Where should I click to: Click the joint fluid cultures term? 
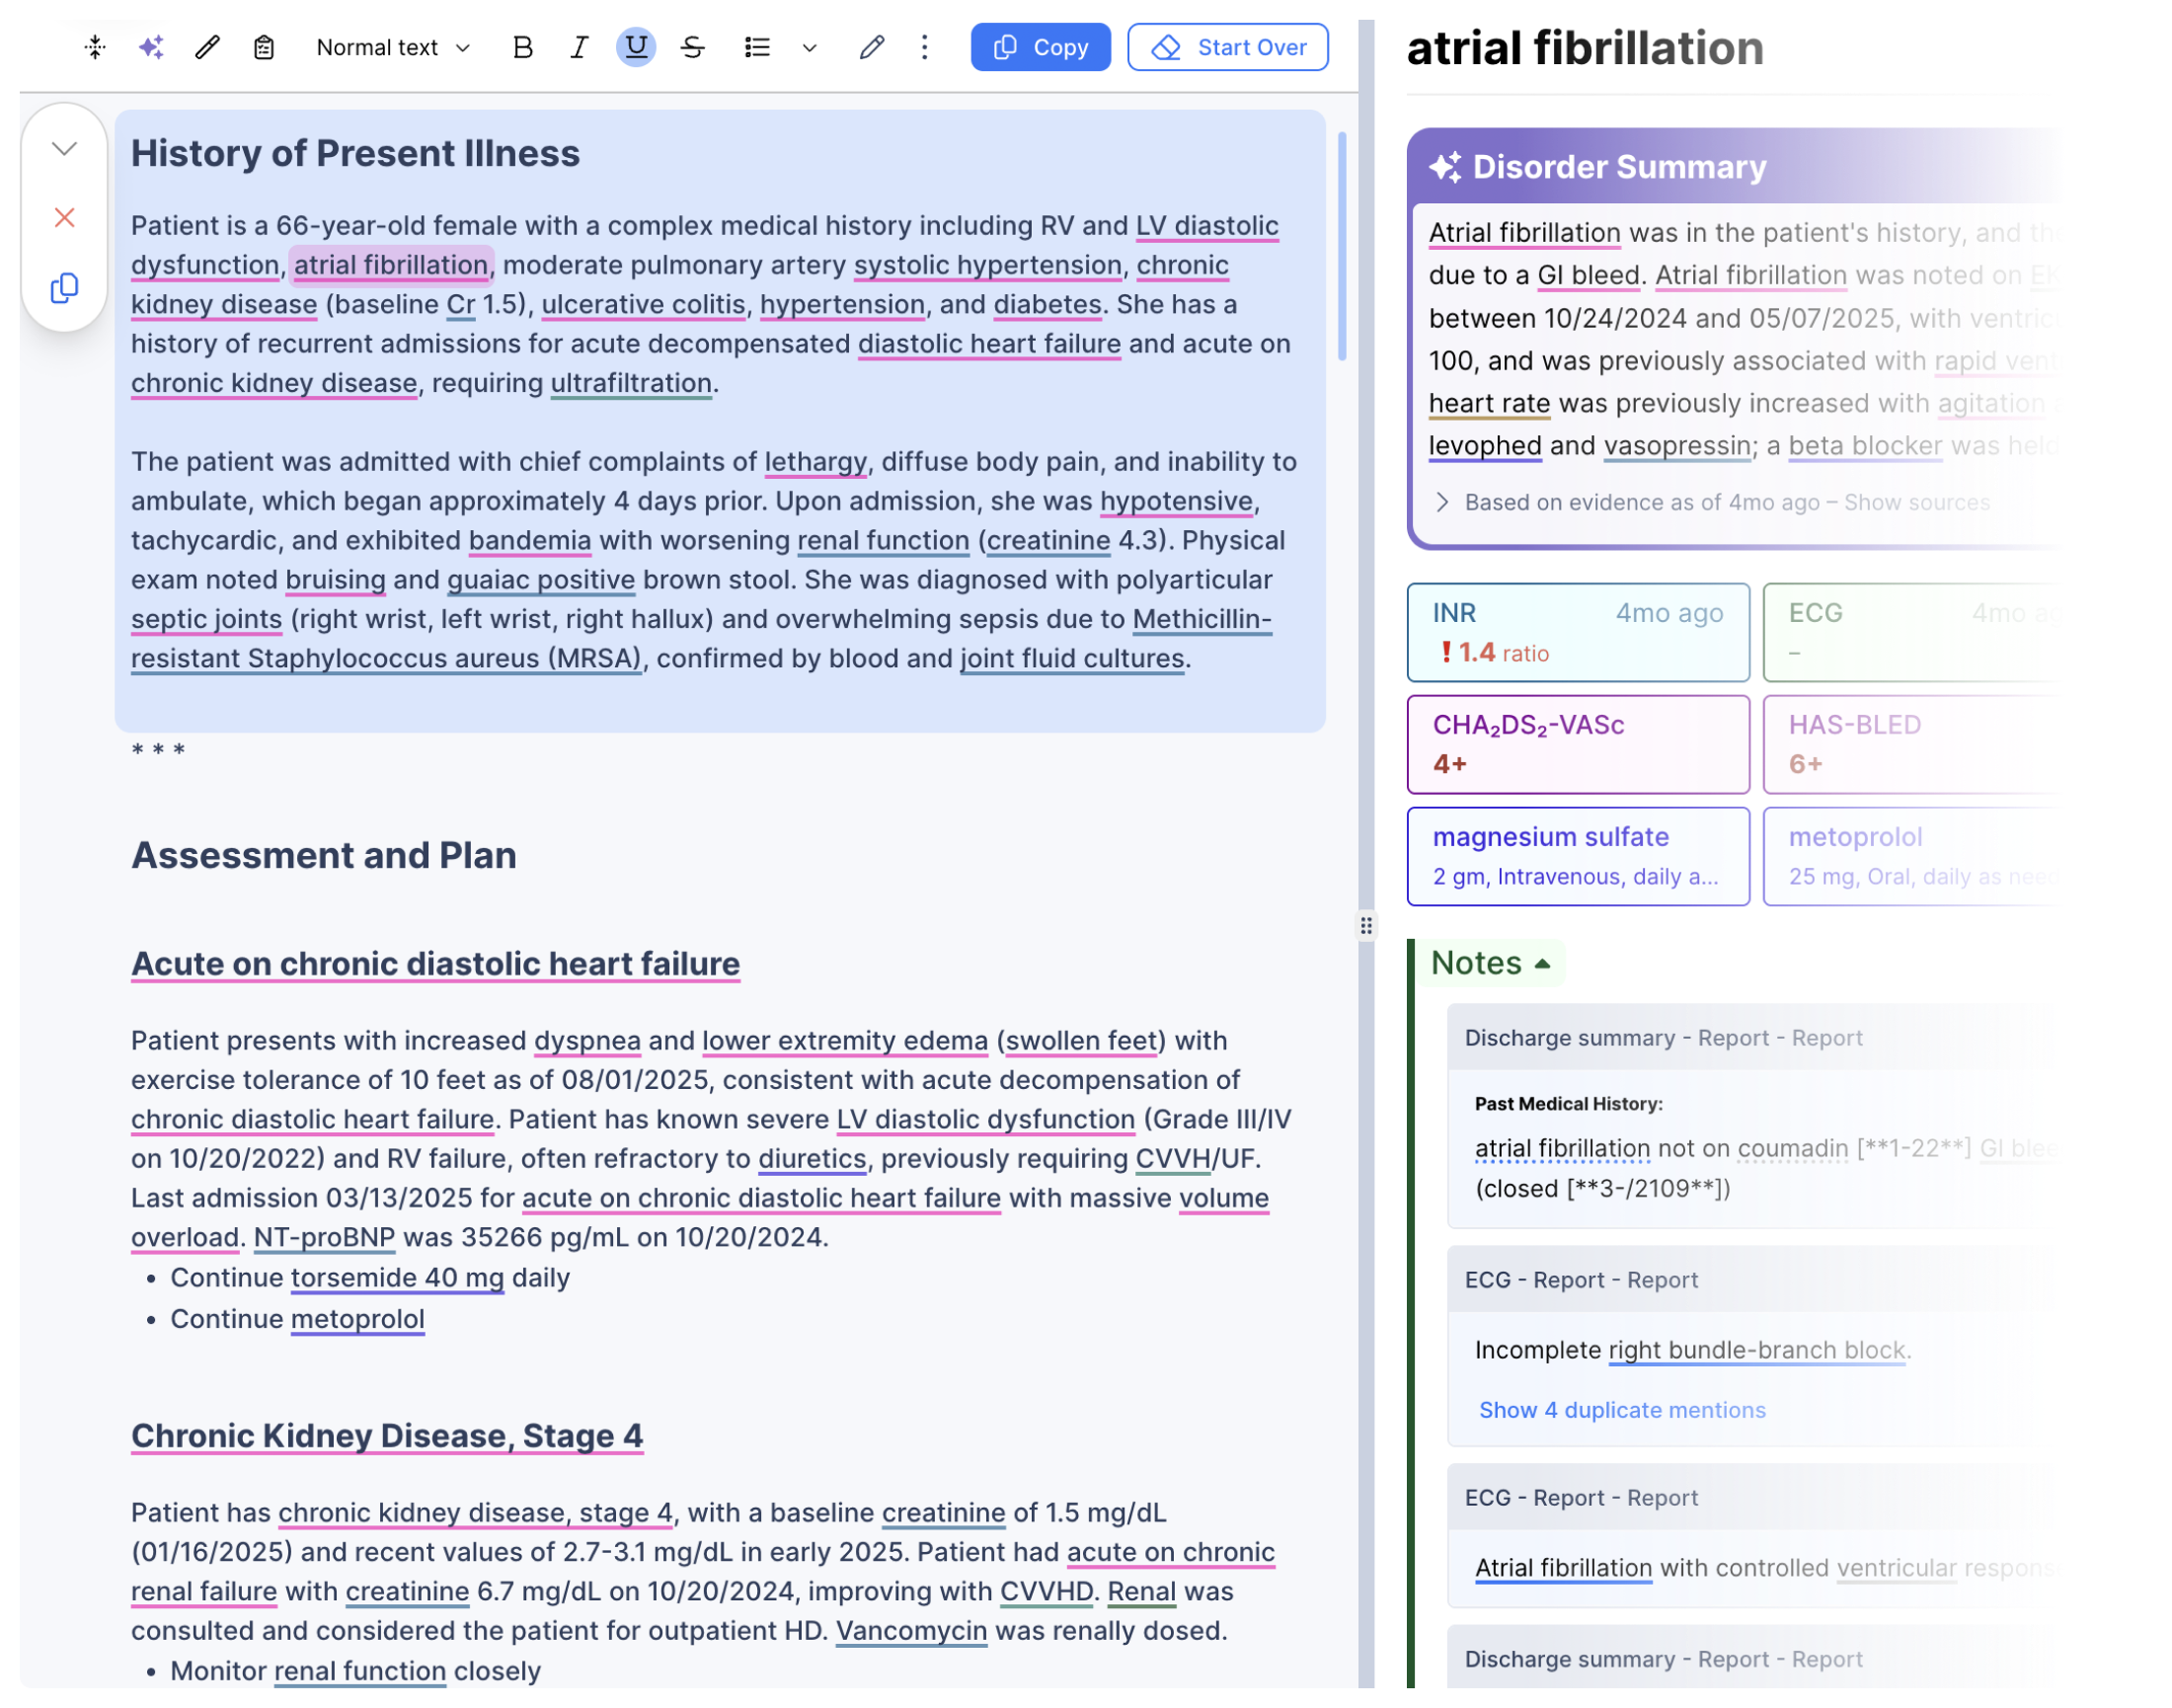tap(1072, 659)
